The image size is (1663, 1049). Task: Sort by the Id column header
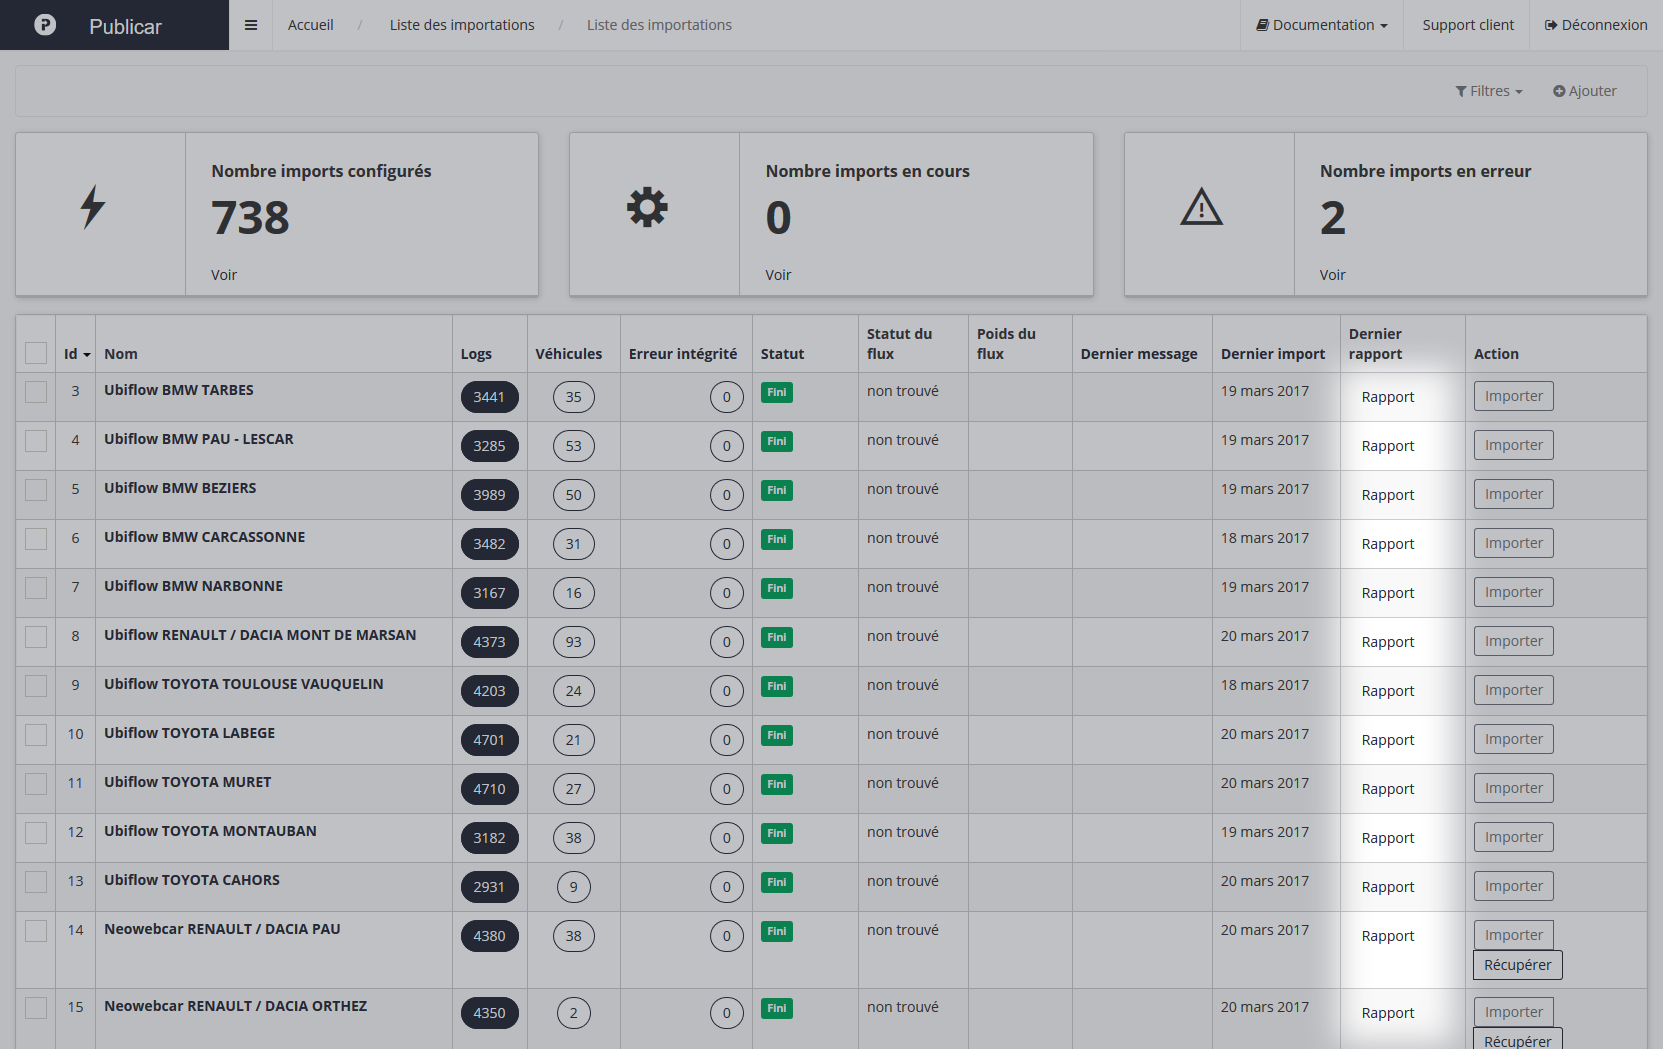[77, 354]
